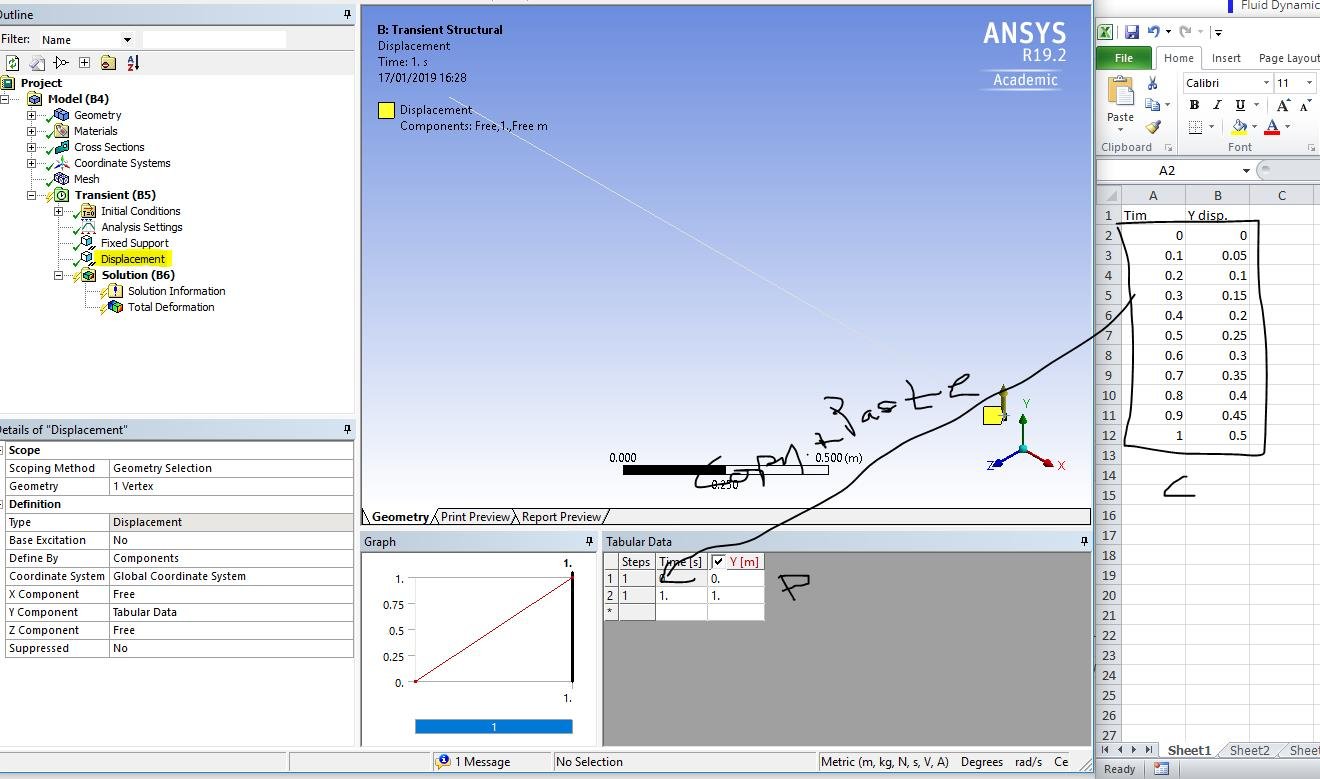Save the workbook via the Save icon

[1132, 33]
